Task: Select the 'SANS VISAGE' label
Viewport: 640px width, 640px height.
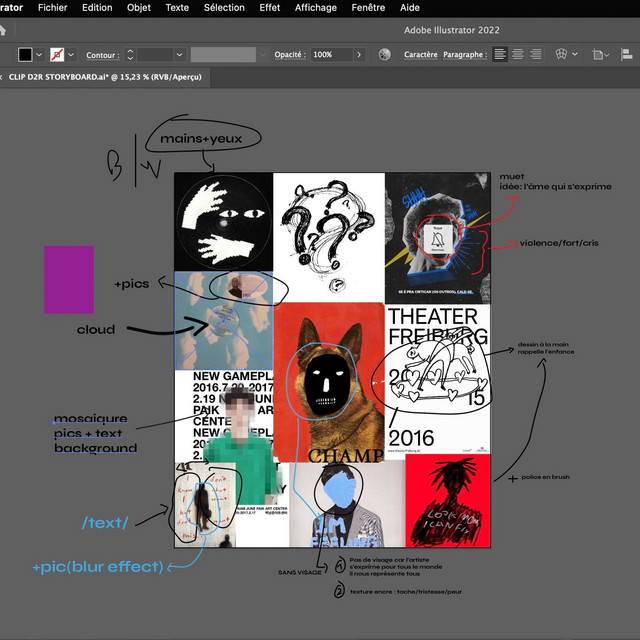Action: pyautogui.click(x=300, y=572)
